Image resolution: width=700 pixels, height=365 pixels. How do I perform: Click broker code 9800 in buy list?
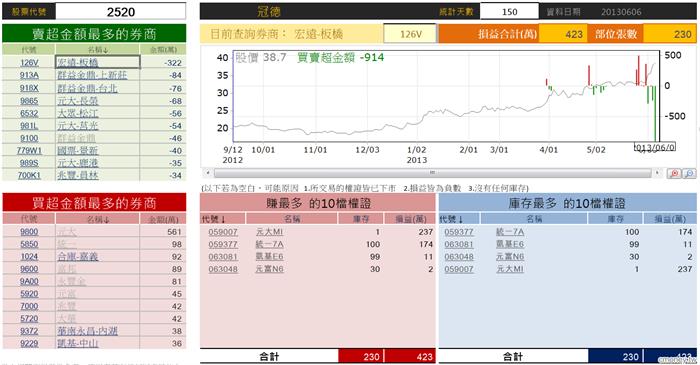(29, 232)
